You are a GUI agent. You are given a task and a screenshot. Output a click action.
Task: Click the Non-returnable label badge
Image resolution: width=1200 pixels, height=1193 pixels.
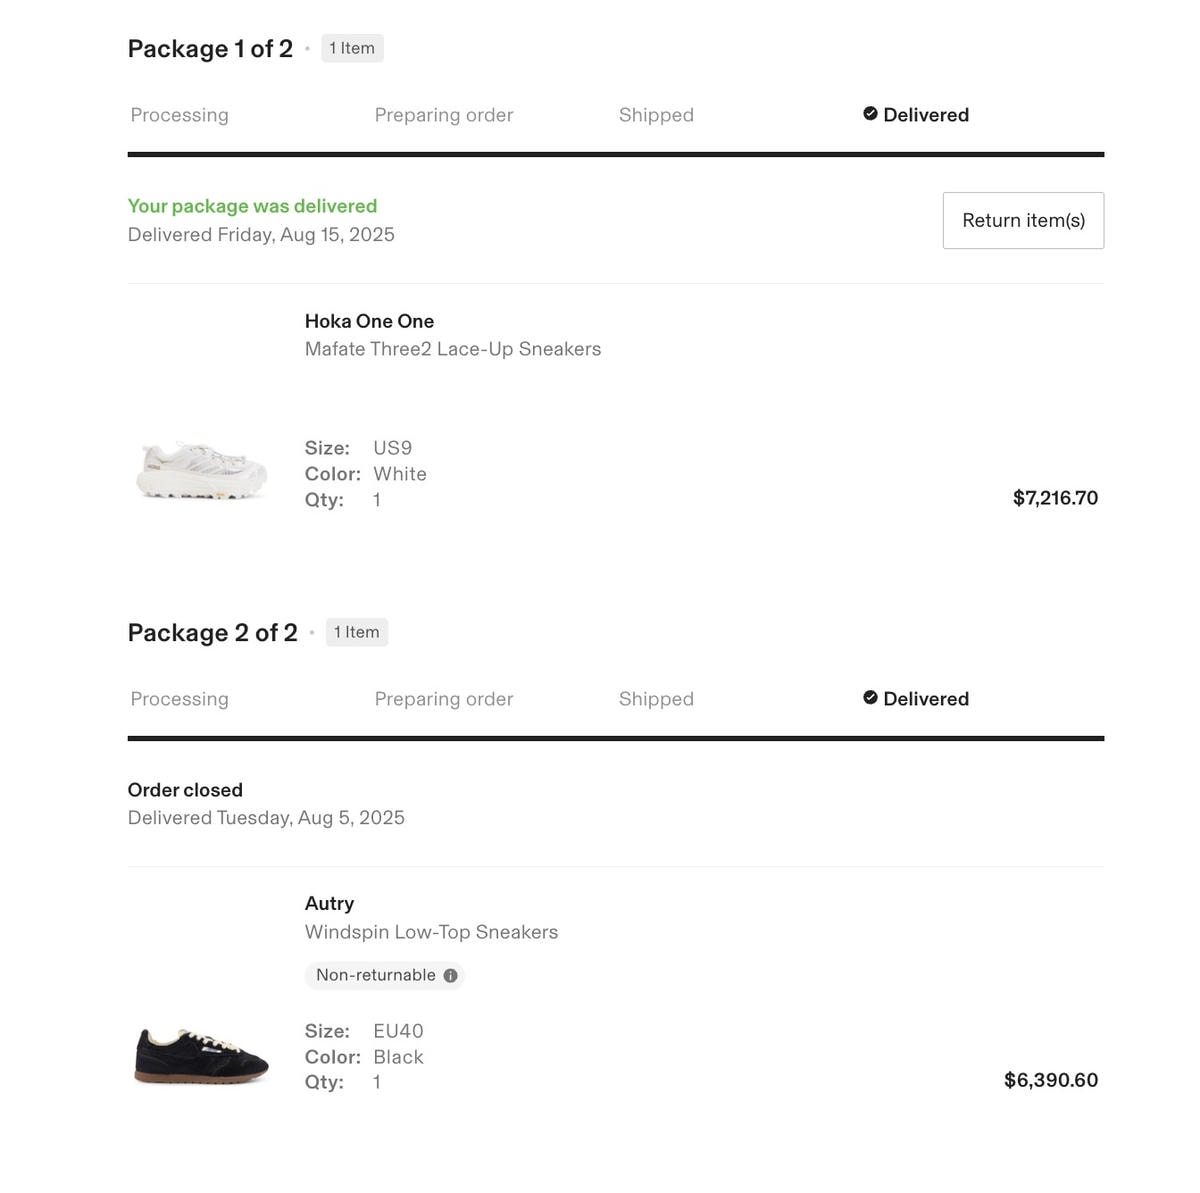(376, 976)
